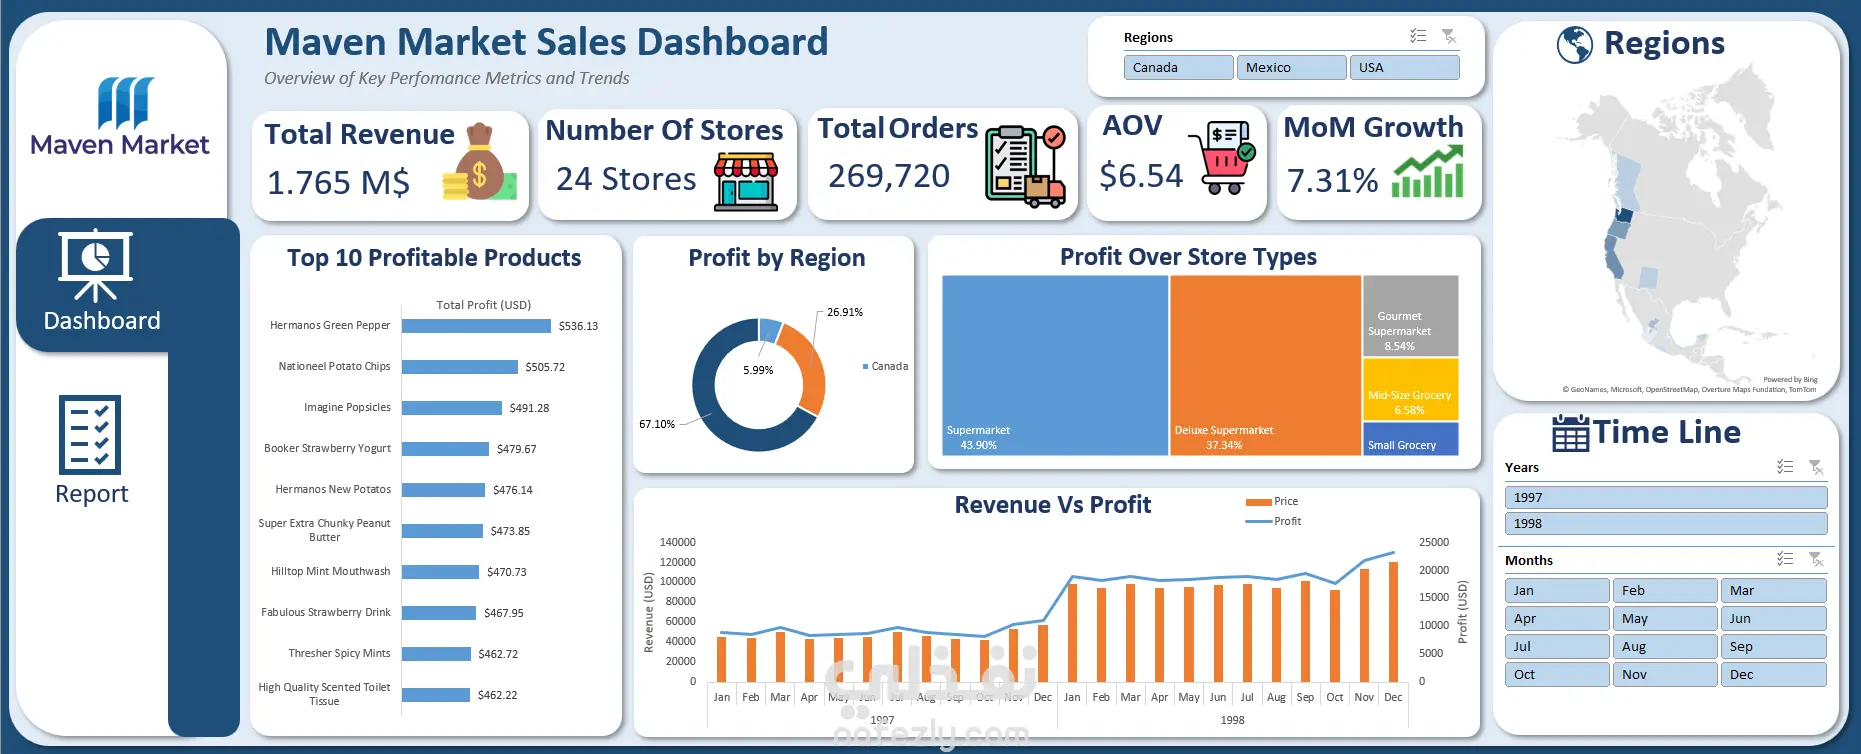The height and width of the screenshot is (754, 1861).
Task: Click the Top 10 Profitable Products title
Action: [434, 258]
